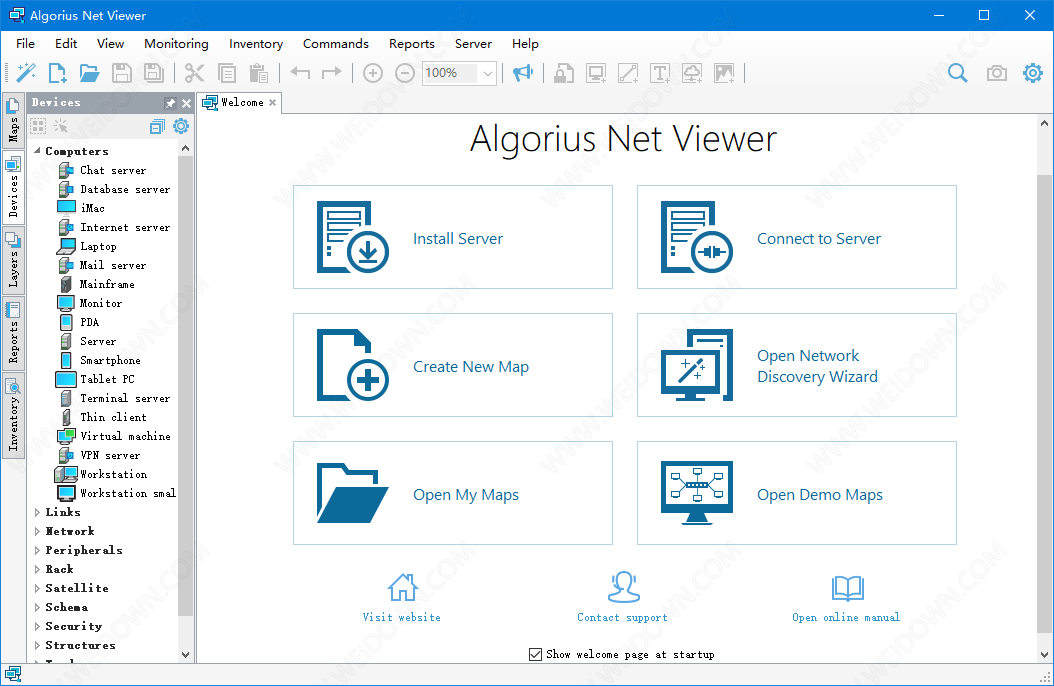Click the add monitor device toolbar icon
The width and height of the screenshot is (1054, 686).
coord(596,73)
